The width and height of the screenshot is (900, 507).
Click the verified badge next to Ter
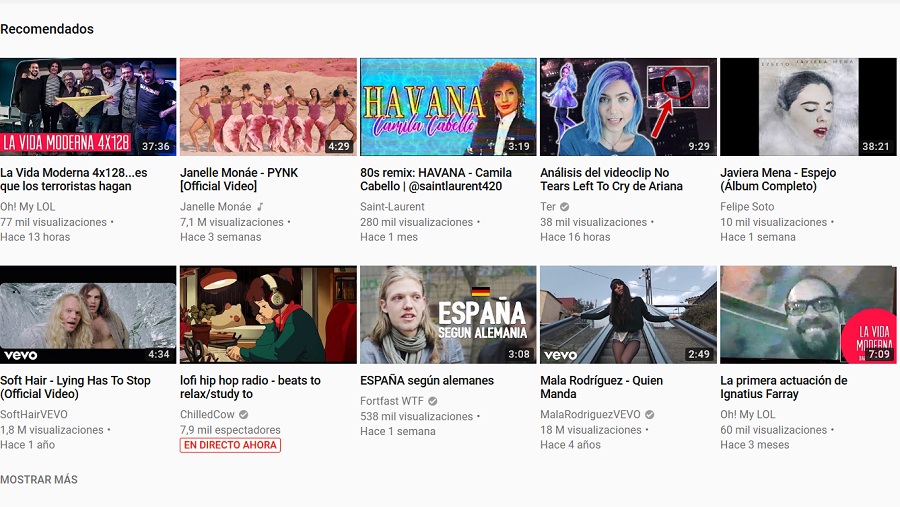(565, 207)
